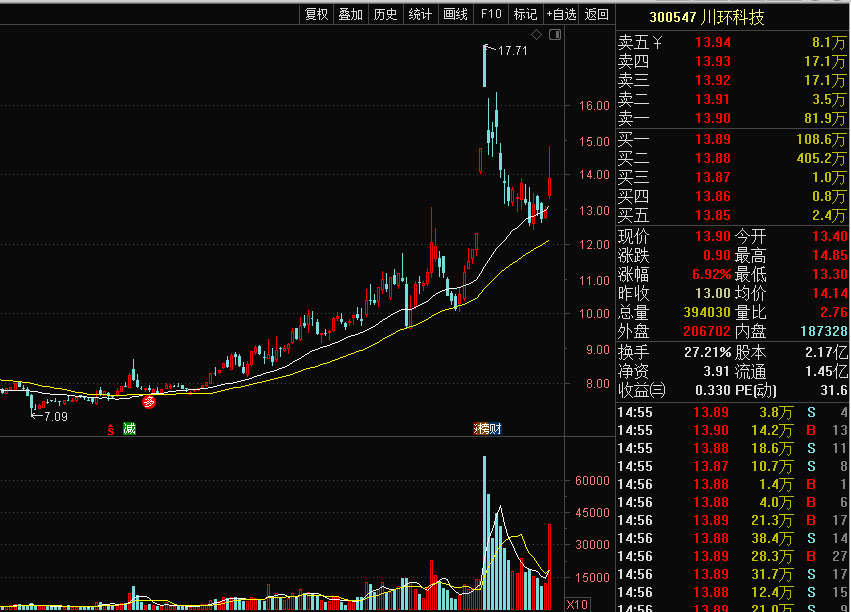
Task: Click 最低 value 13.30
Action: tap(830, 274)
